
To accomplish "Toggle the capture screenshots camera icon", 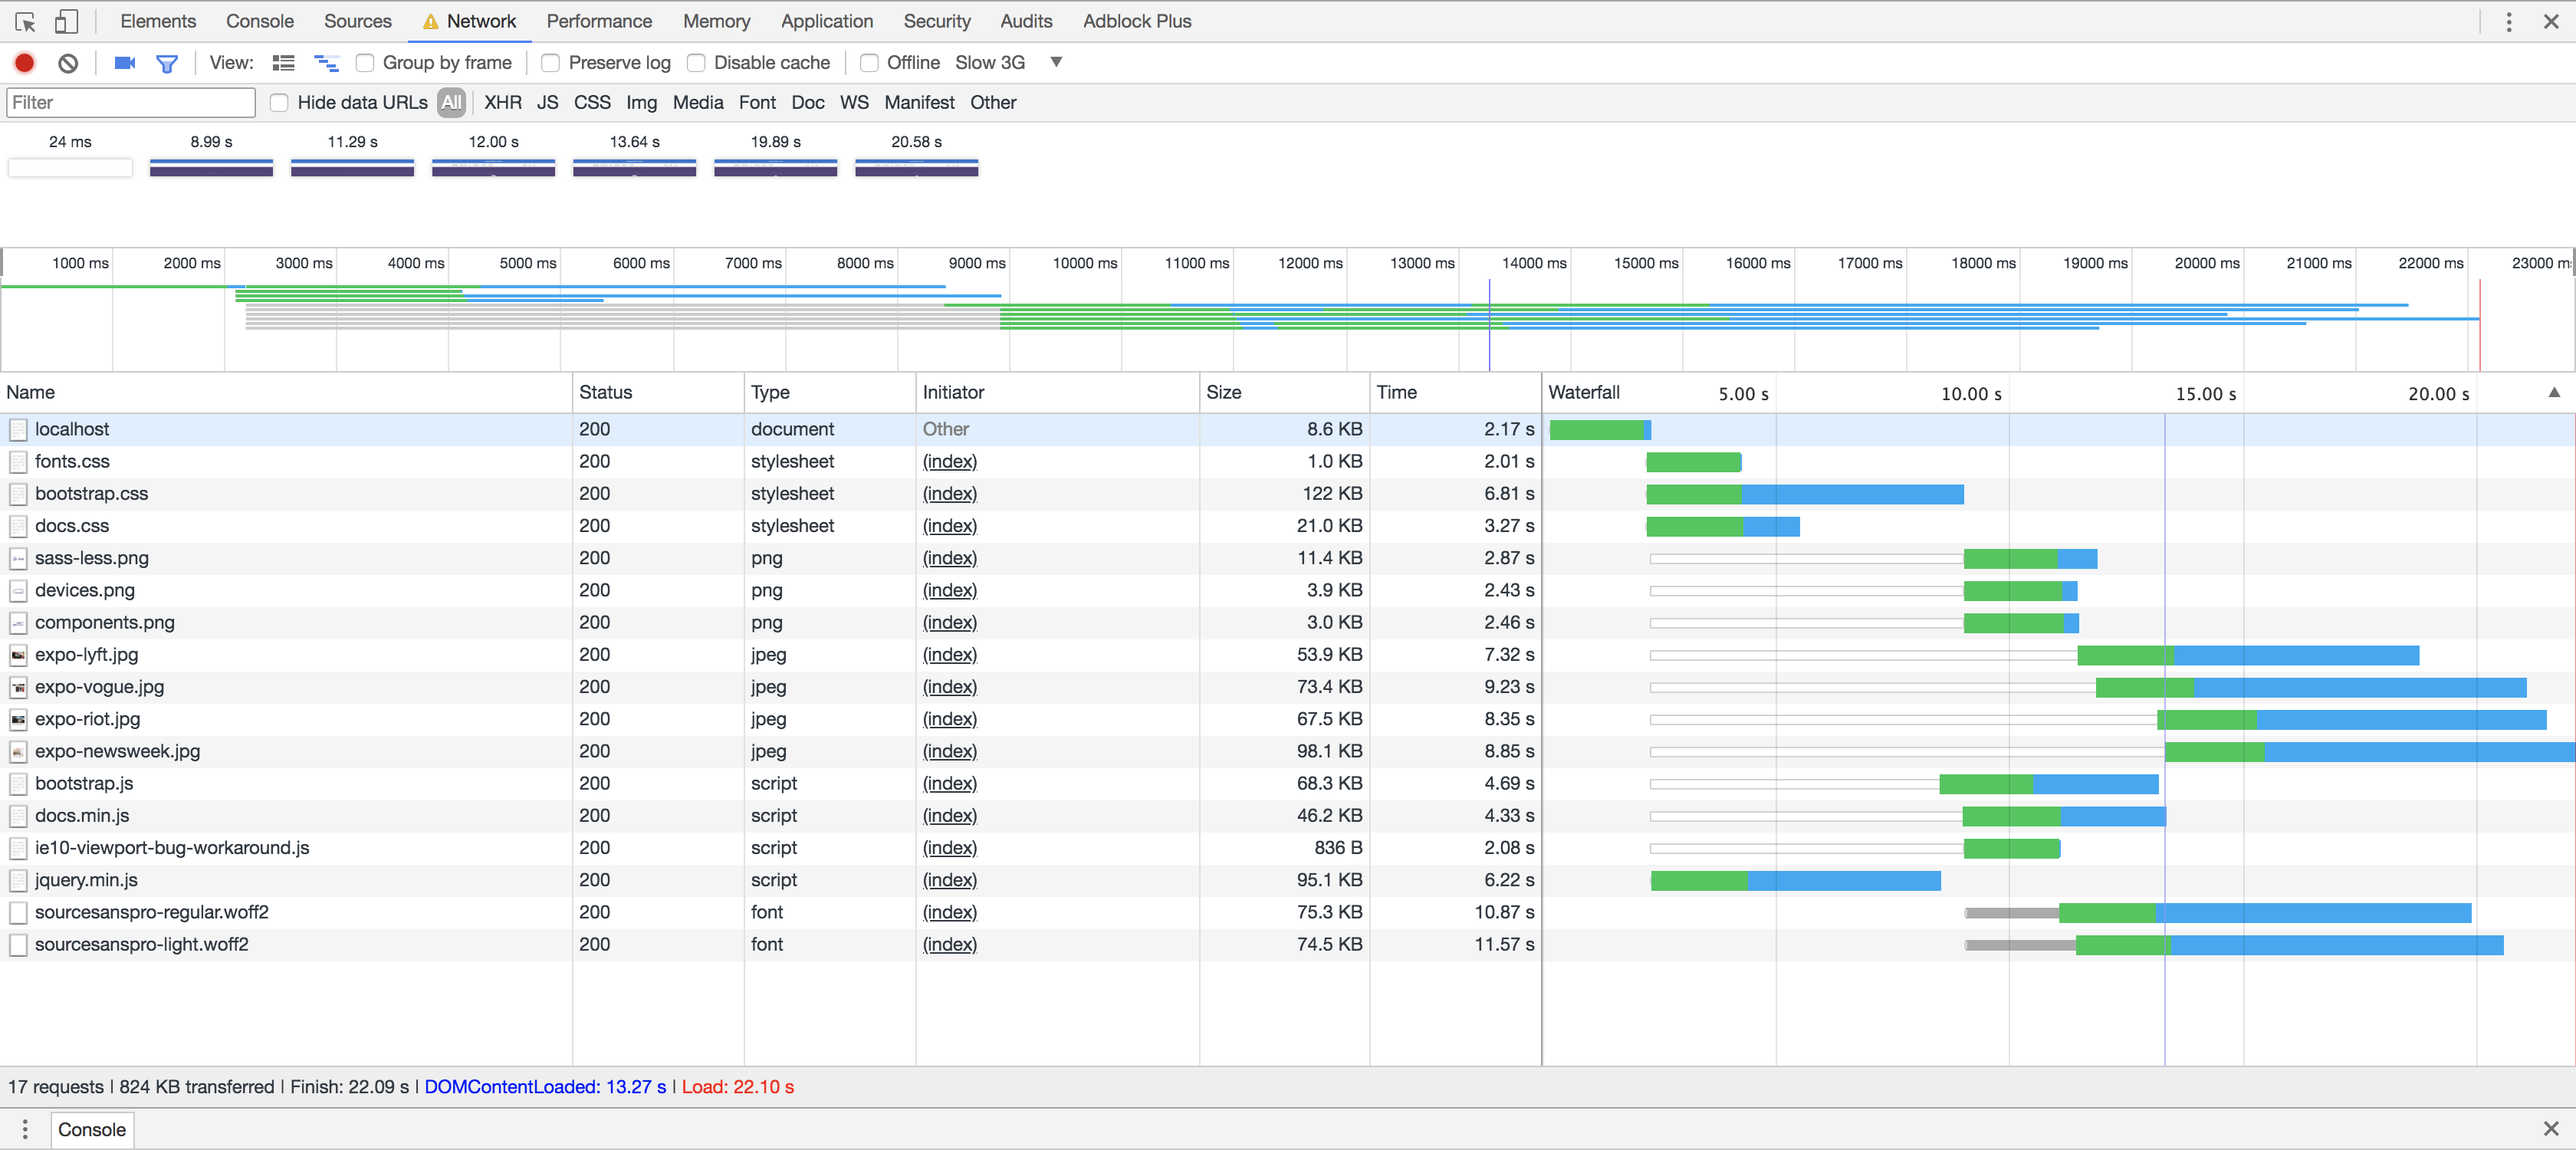I will (x=125, y=63).
